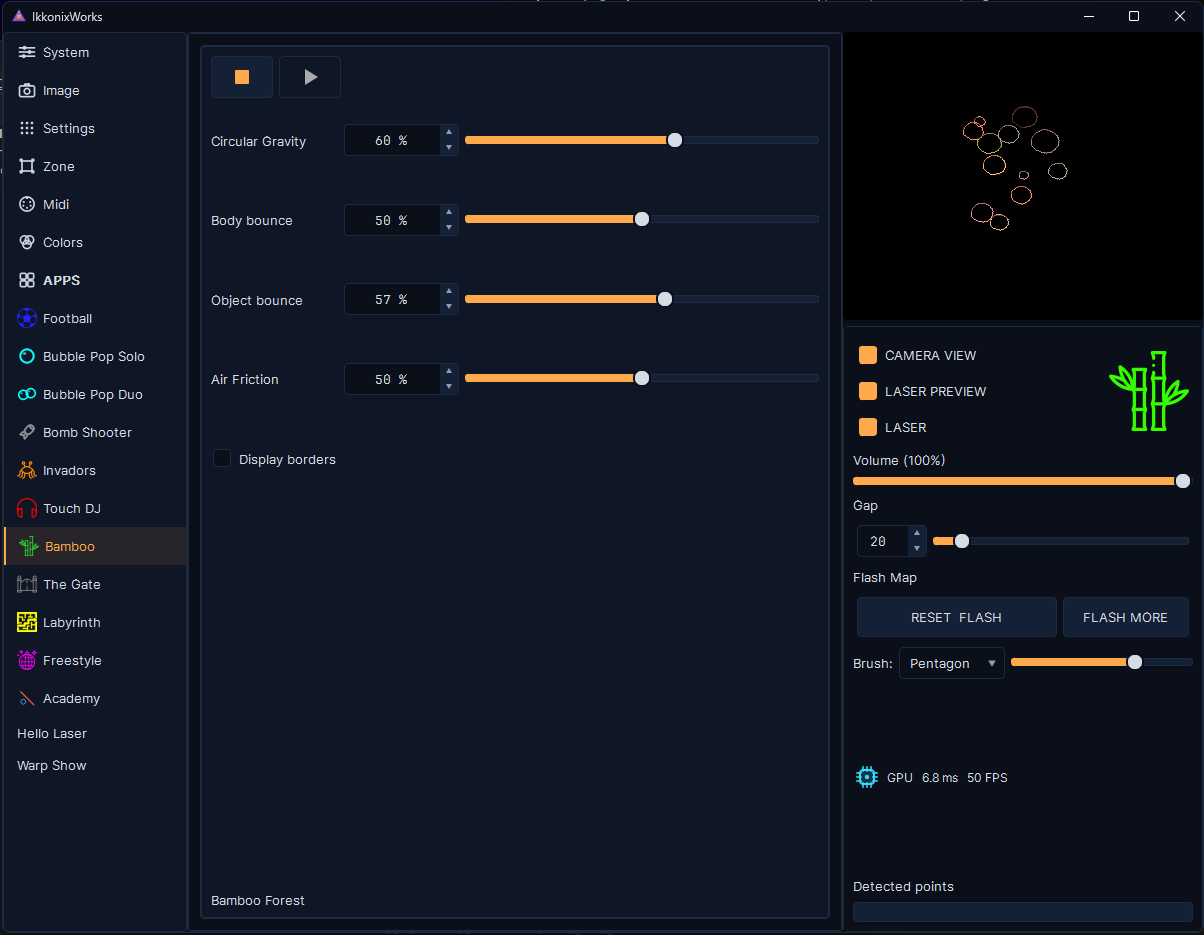Click the 50 FPS readout
Viewport: 1204px width, 935px height.
point(987,777)
